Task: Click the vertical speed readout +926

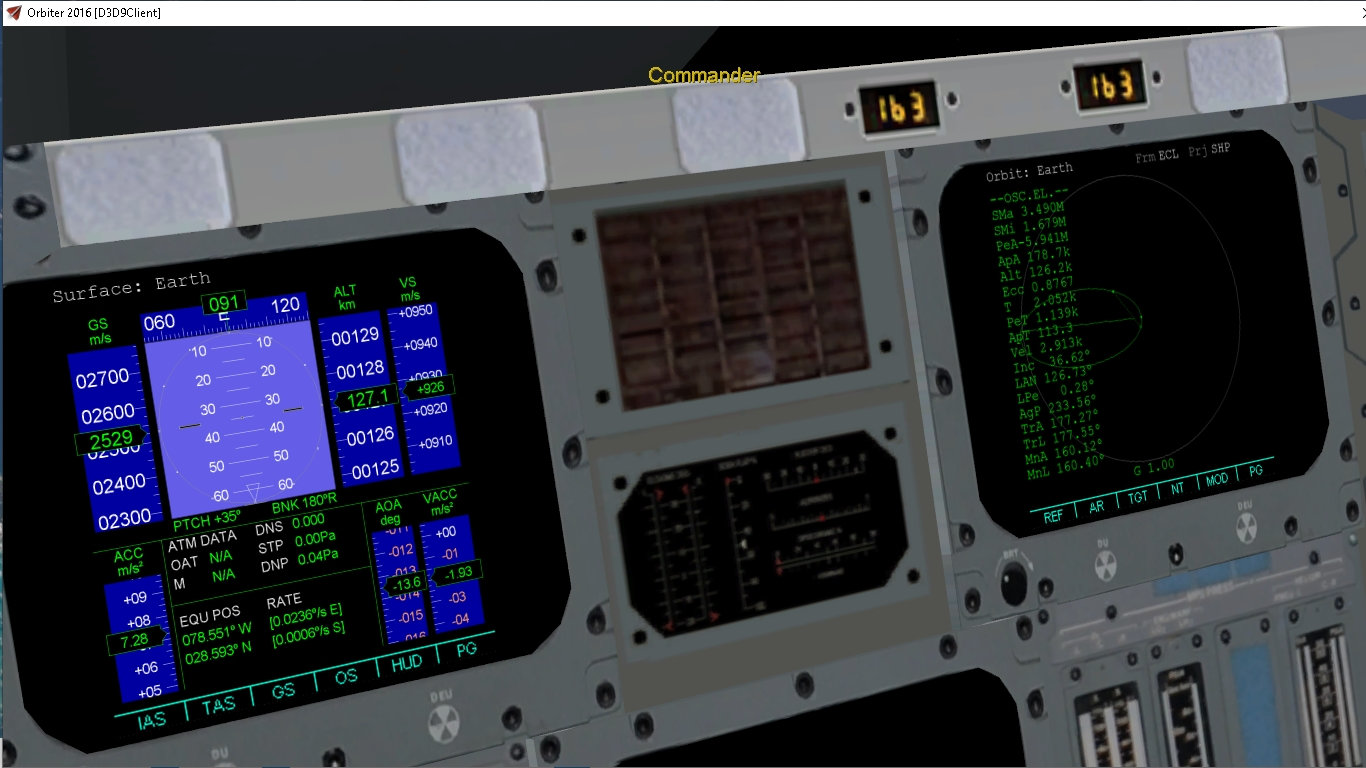Action: 429,386
